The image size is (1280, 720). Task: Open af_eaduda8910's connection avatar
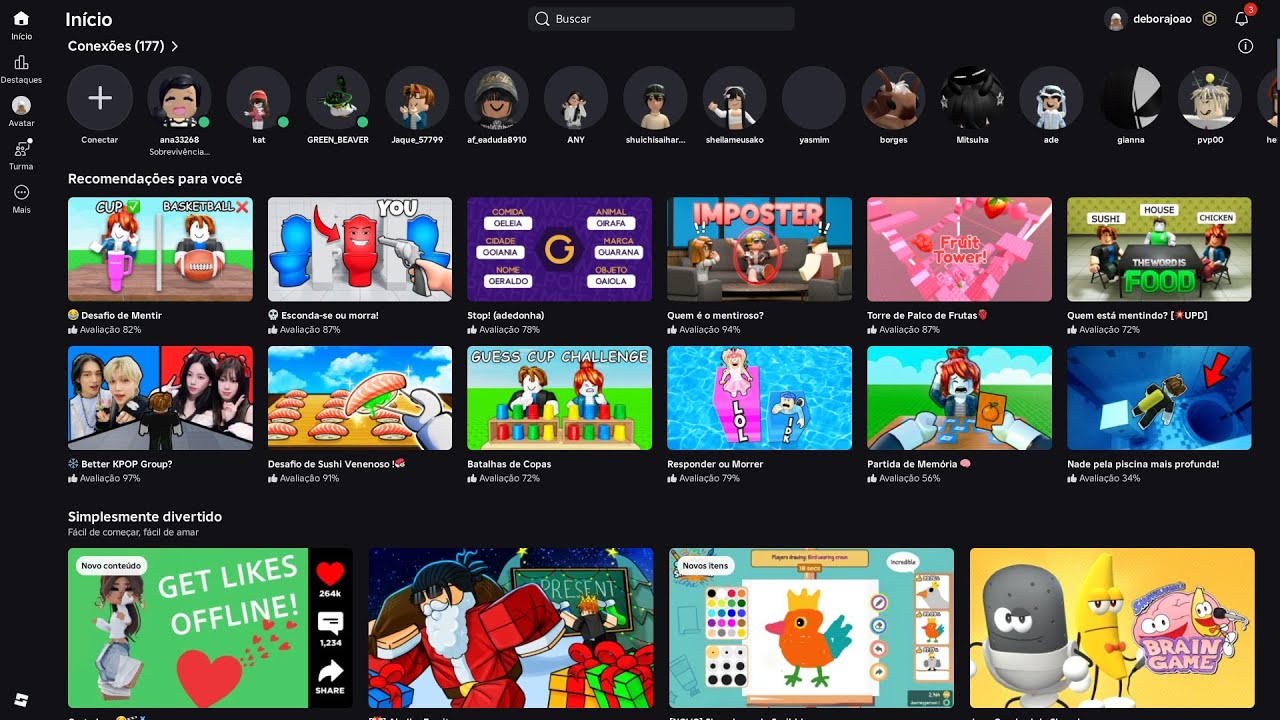pos(496,98)
